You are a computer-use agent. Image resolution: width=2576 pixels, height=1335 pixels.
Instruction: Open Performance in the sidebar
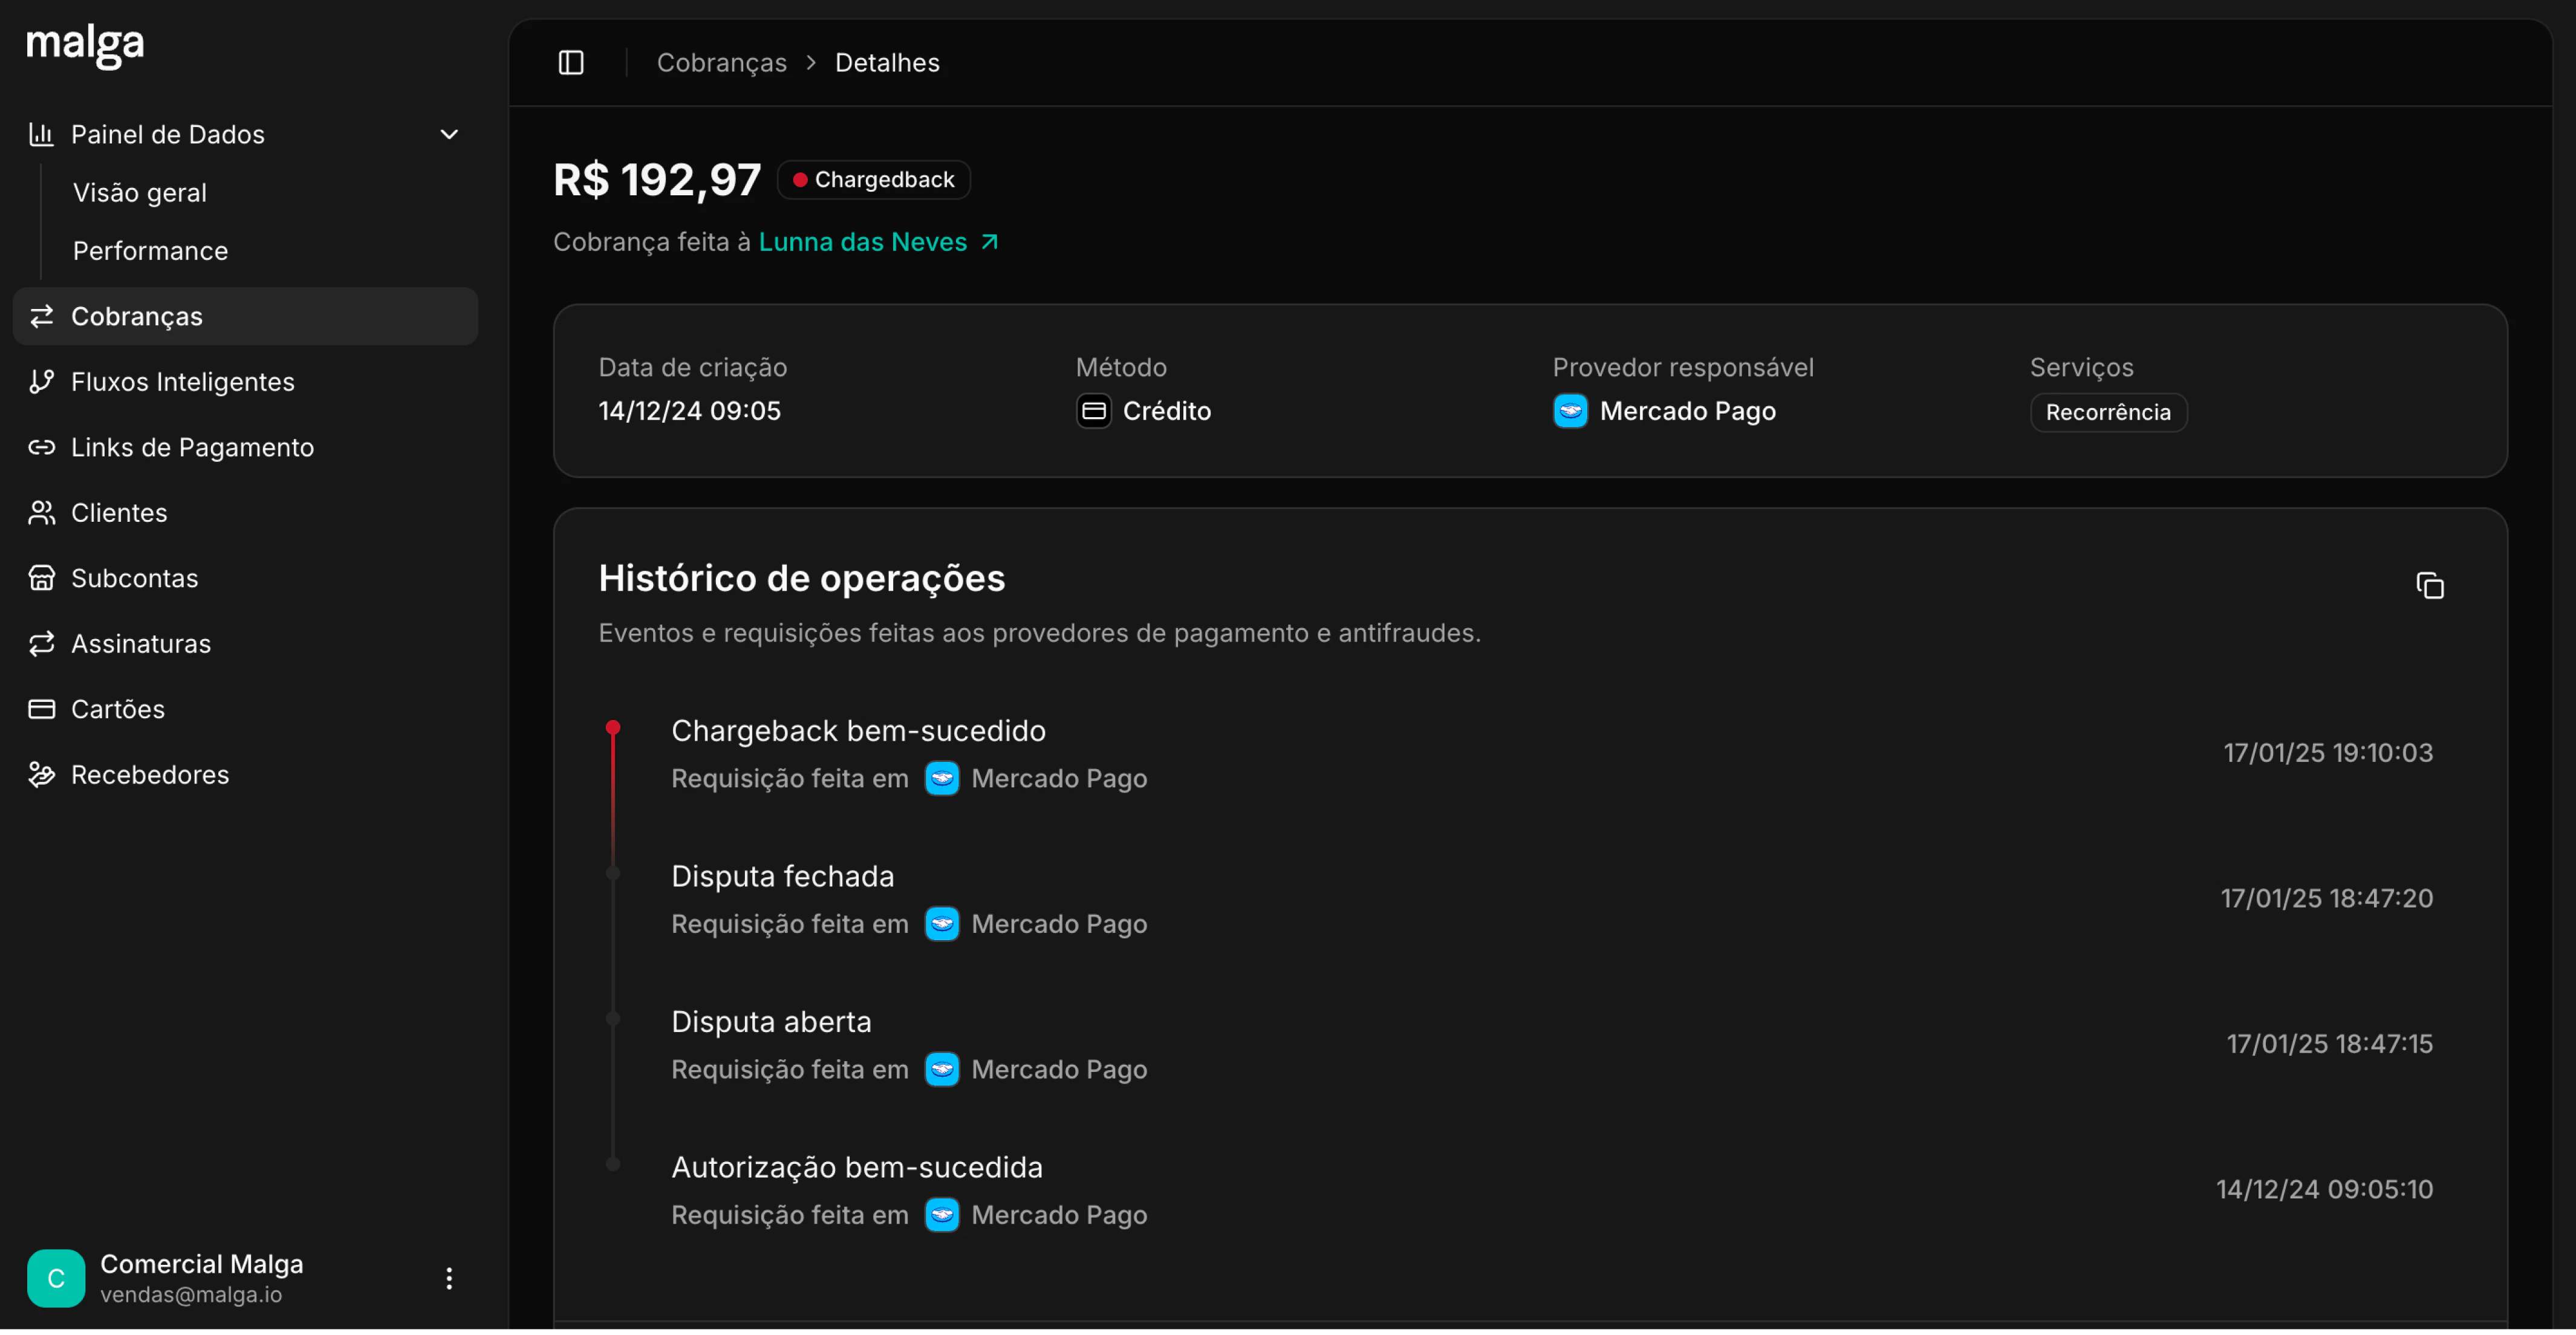(150, 251)
